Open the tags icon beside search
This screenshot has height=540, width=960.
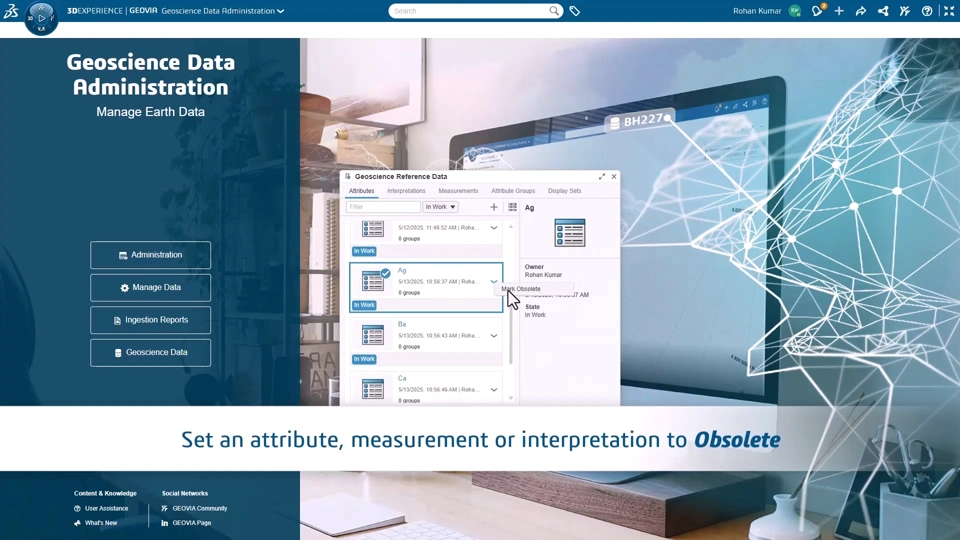point(574,11)
